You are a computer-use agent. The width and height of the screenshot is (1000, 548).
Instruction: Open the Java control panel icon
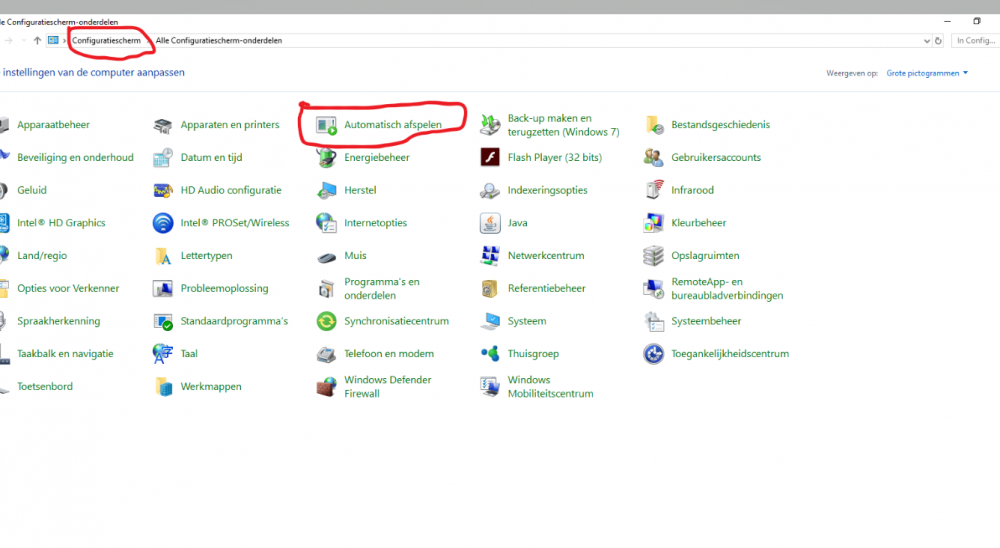[490, 223]
